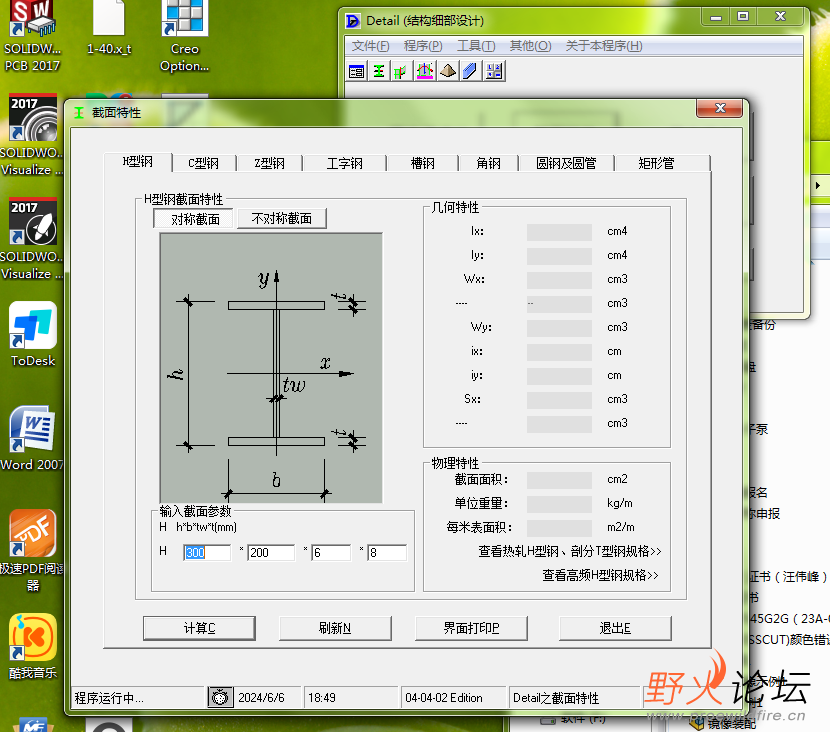Maximize the Detail main window
This screenshot has height=732, width=830.
click(743, 16)
